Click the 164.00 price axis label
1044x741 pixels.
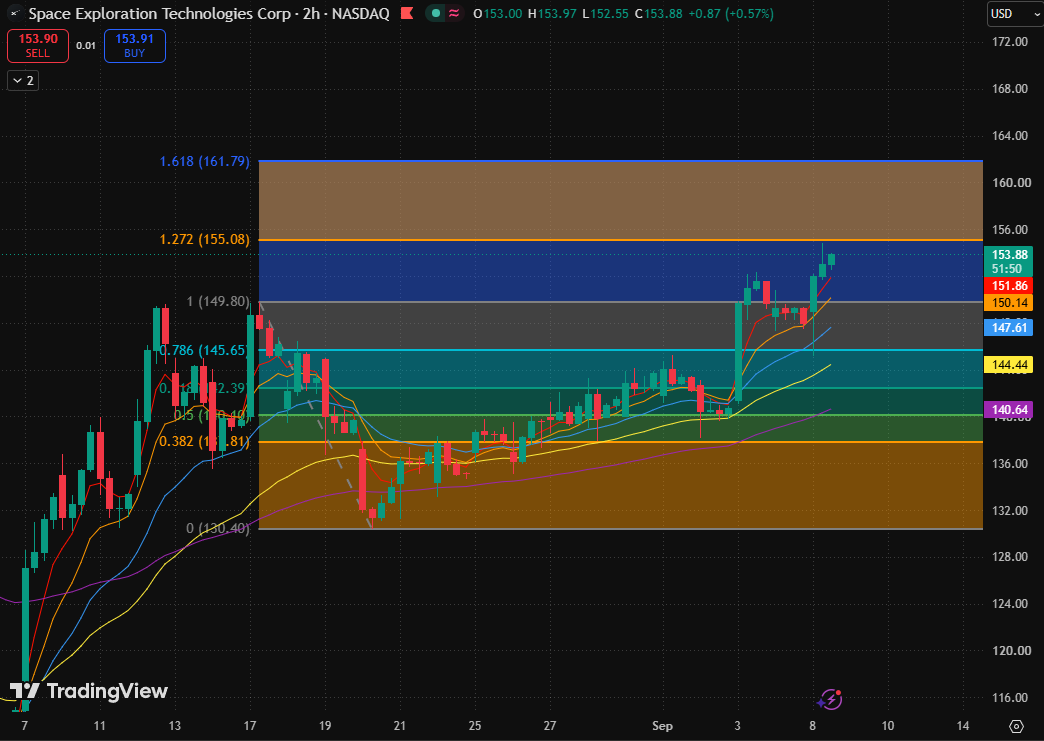pyautogui.click(x=1010, y=136)
